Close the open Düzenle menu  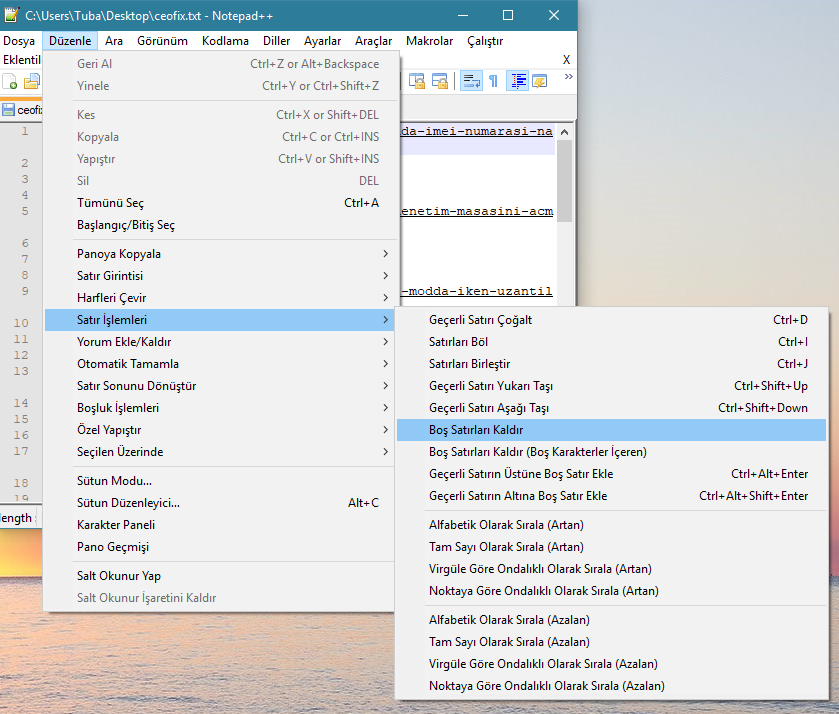pos(70,41)
